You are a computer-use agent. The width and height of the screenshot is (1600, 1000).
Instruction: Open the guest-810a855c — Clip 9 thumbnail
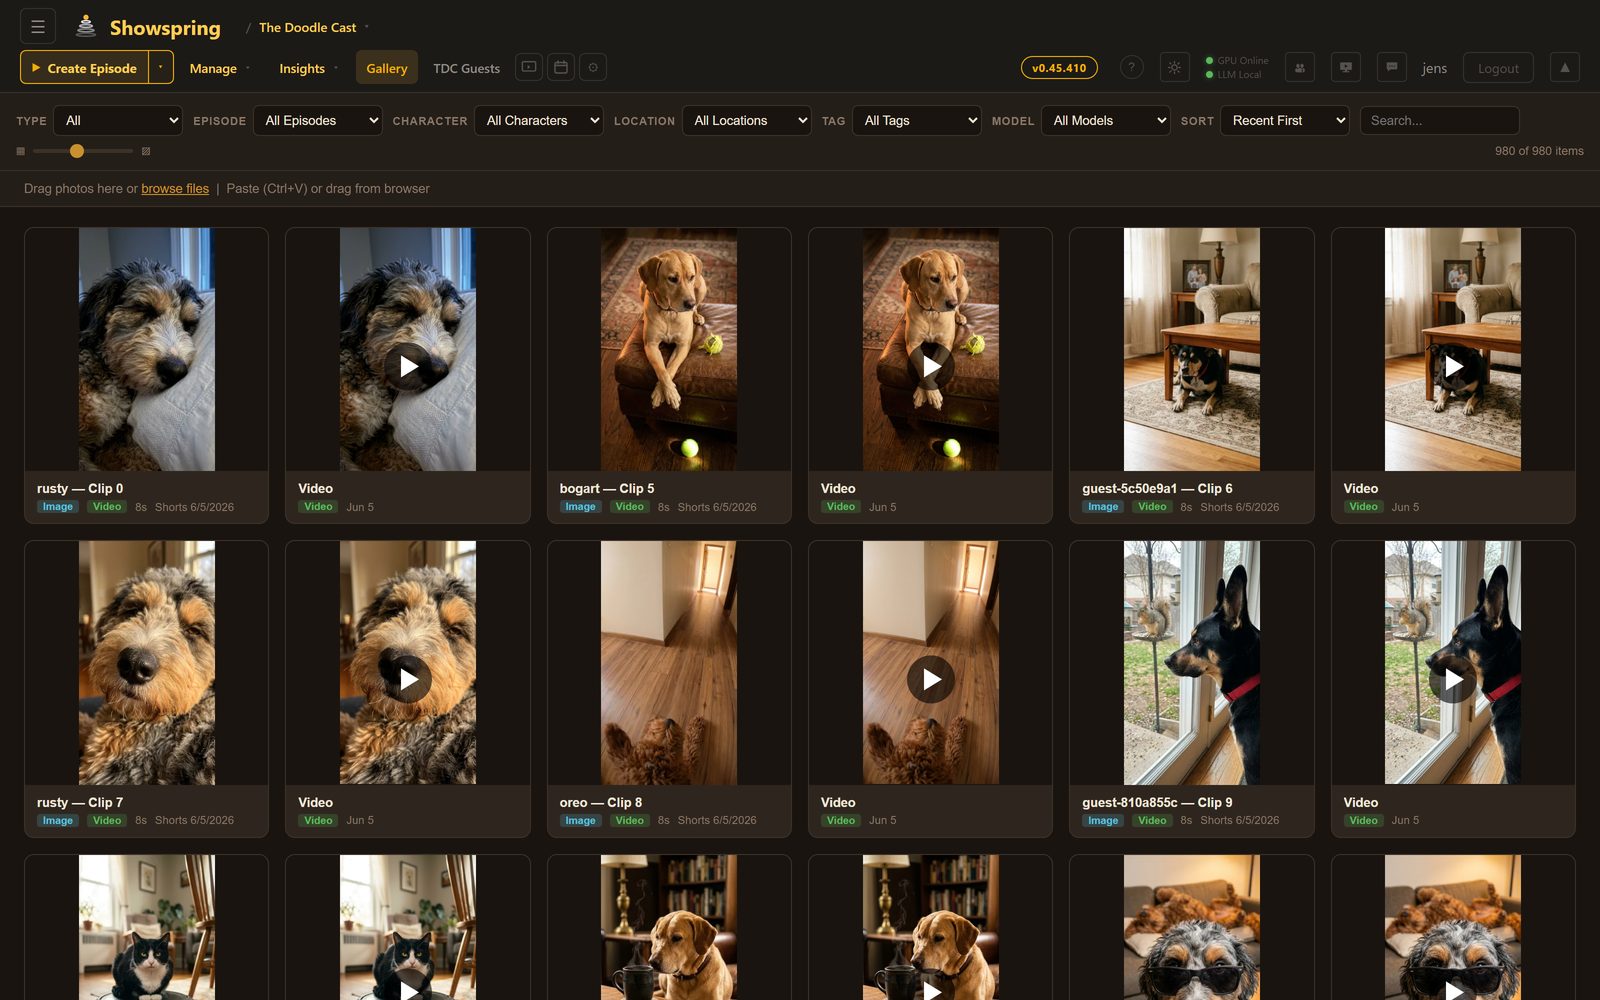(x=1192, y=663)
